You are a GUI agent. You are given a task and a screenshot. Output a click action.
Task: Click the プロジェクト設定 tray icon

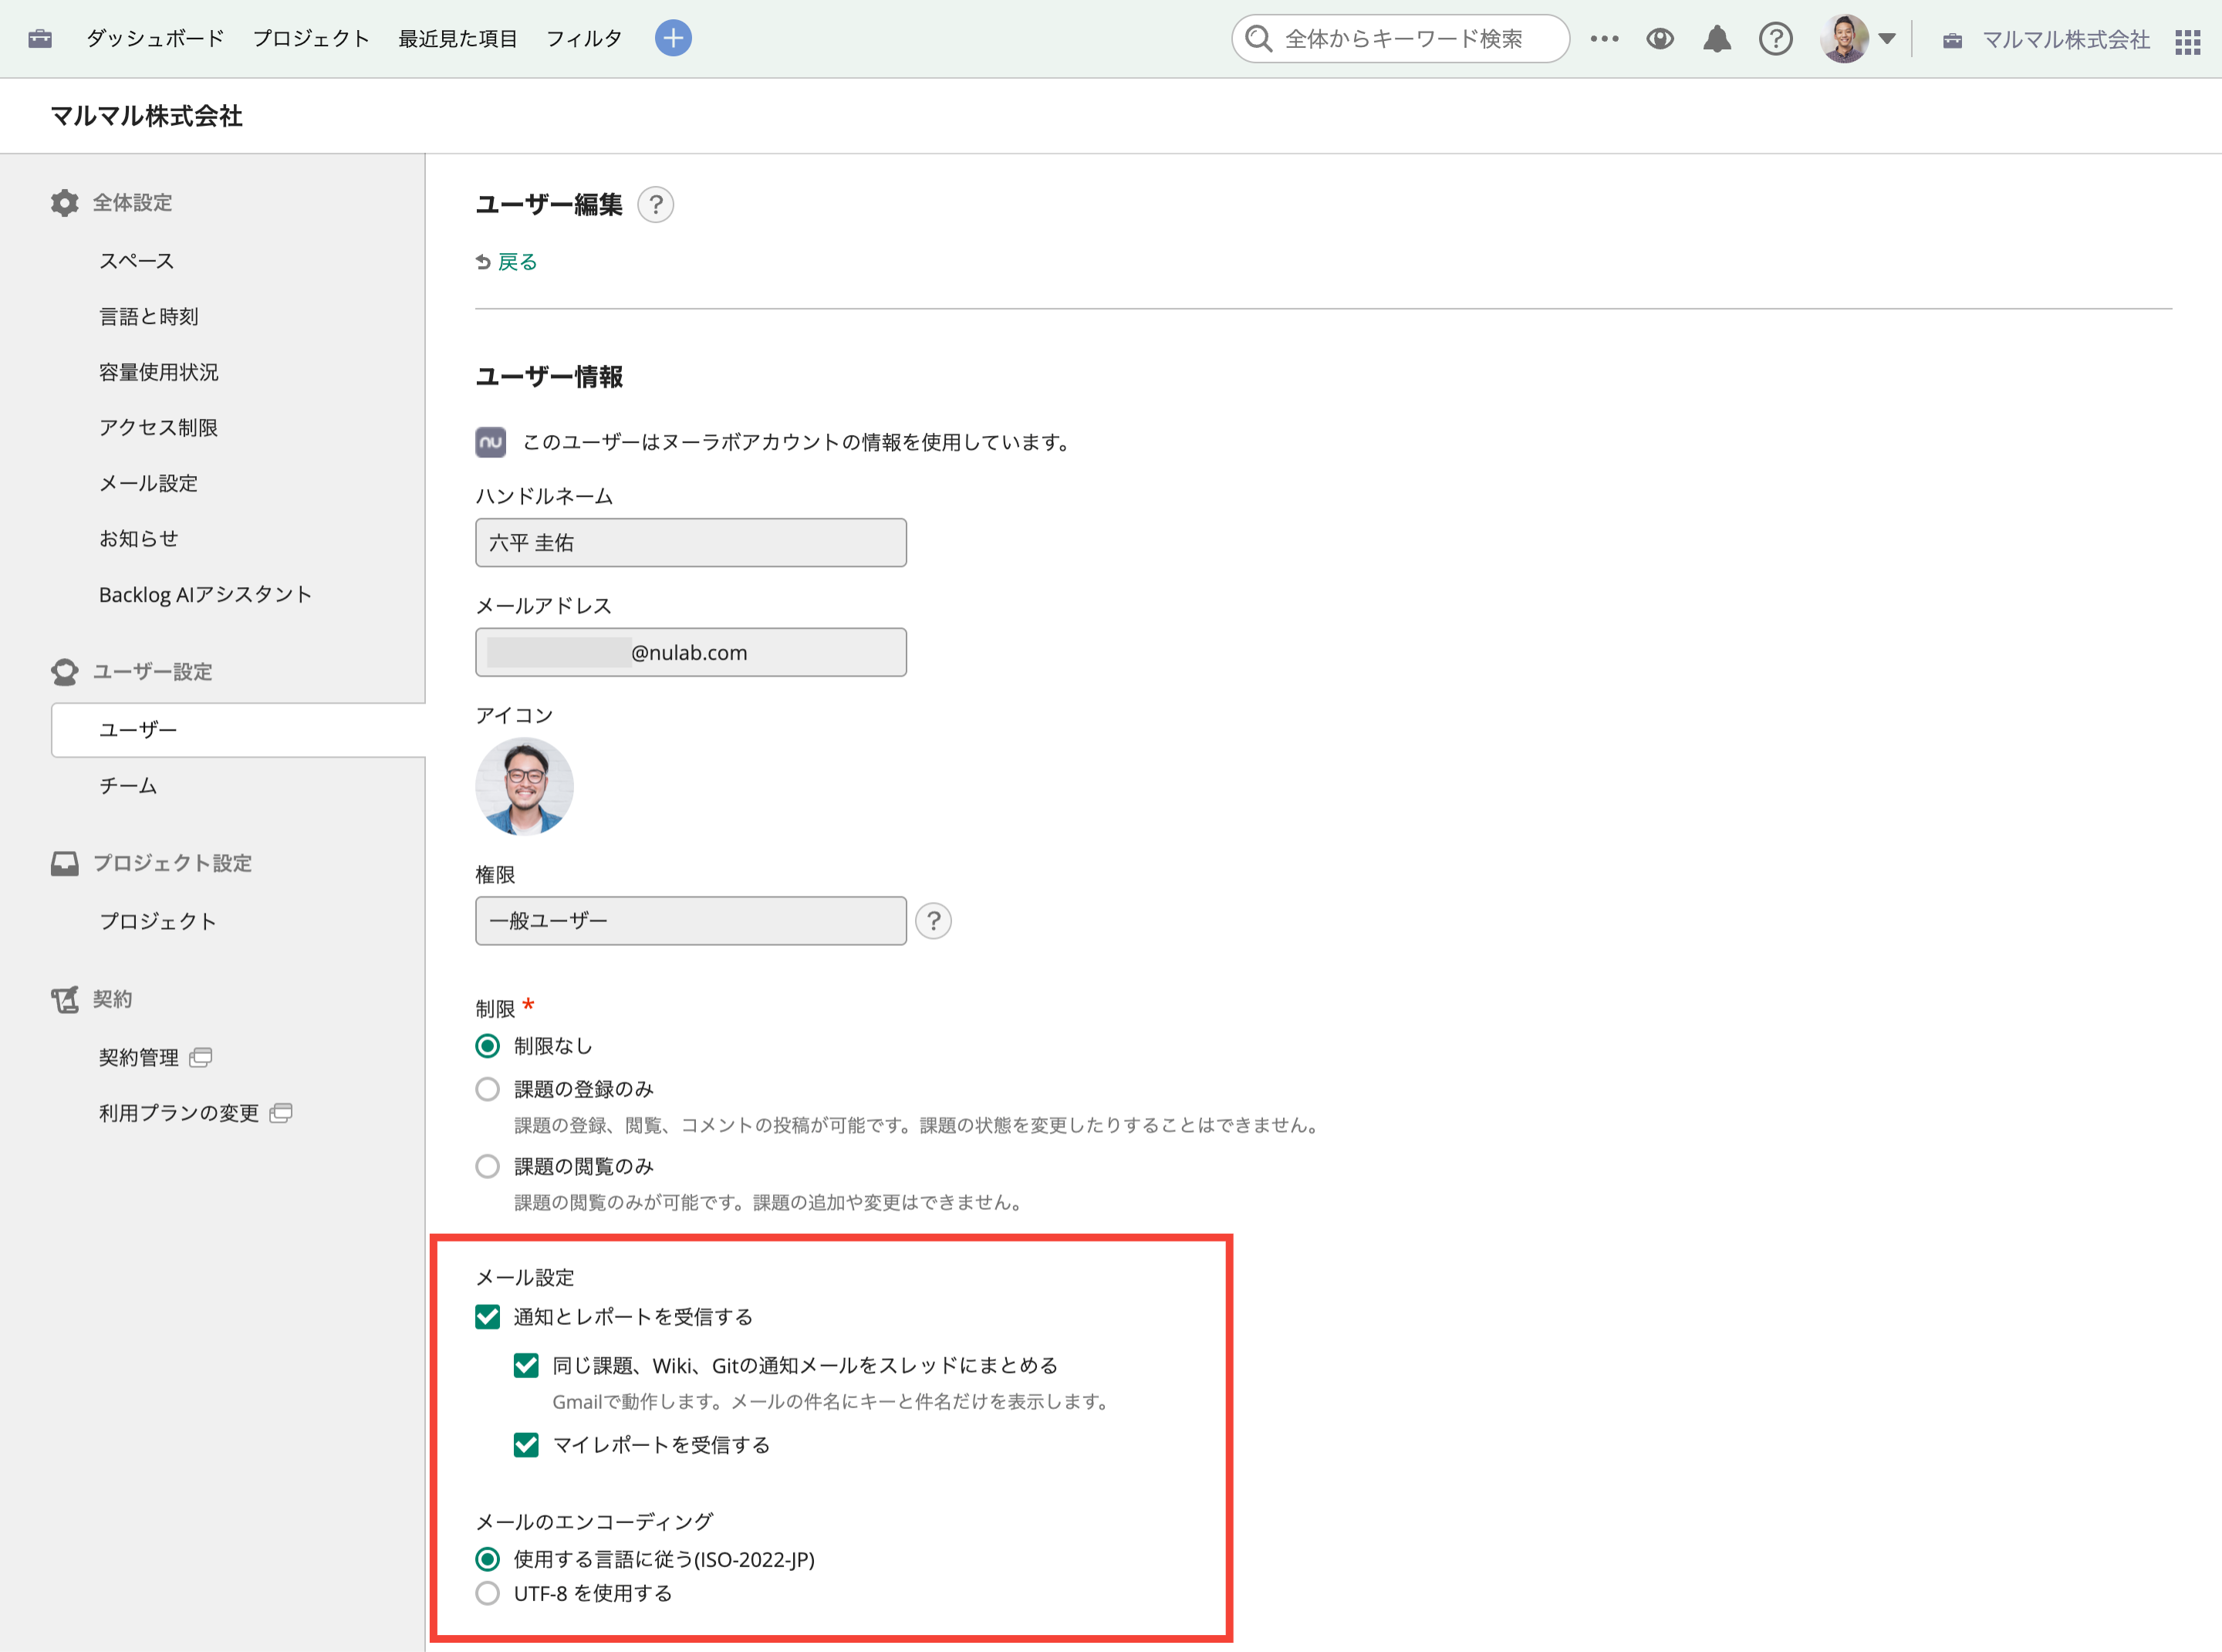tap(64, 863)
